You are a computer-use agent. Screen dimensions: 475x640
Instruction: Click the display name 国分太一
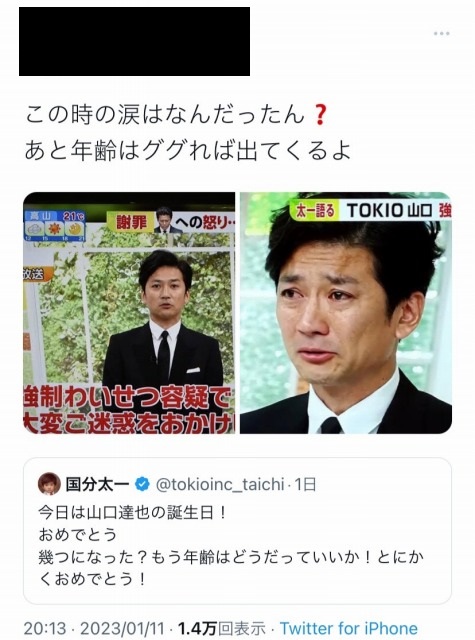[x=98, y=484]
